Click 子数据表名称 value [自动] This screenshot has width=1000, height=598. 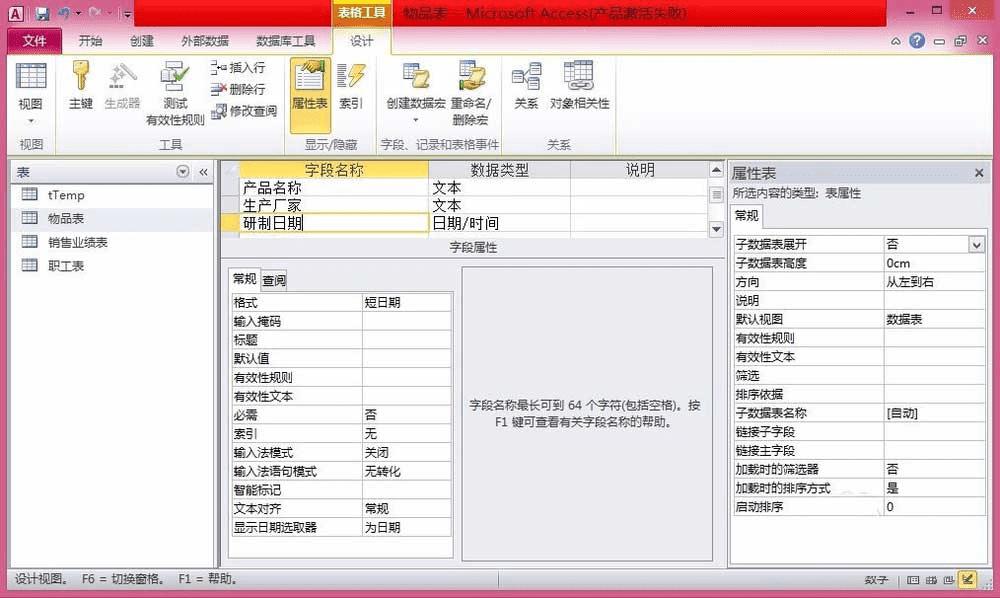(934, 413)
